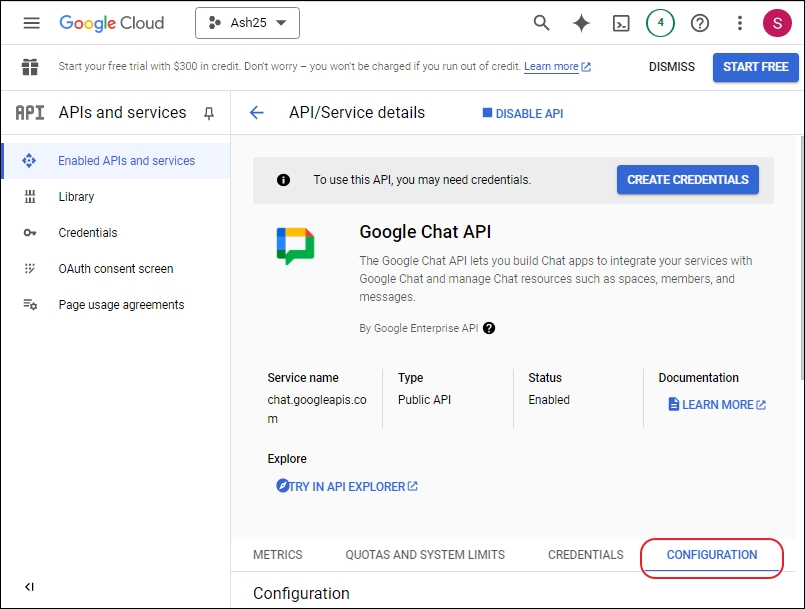Collapse the left sidebar panel
This screenshot has width=805, height=609.
click(29, 586)
